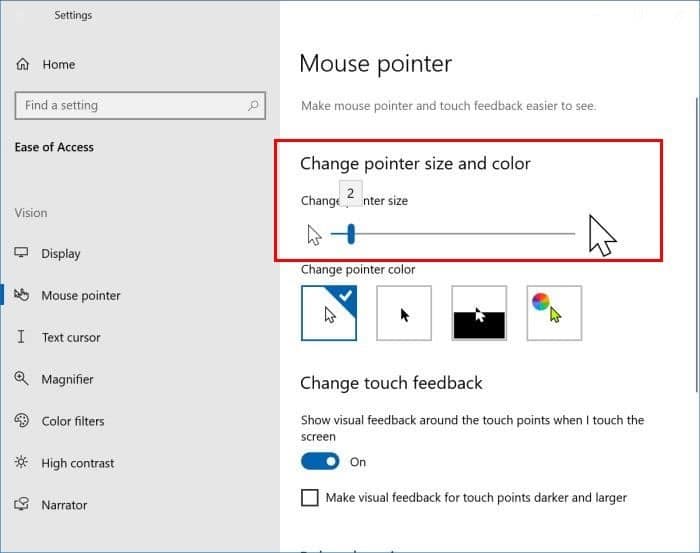Click the Ease of Access heading
Viewport: 700px width, 553px height.
(54, 147)
